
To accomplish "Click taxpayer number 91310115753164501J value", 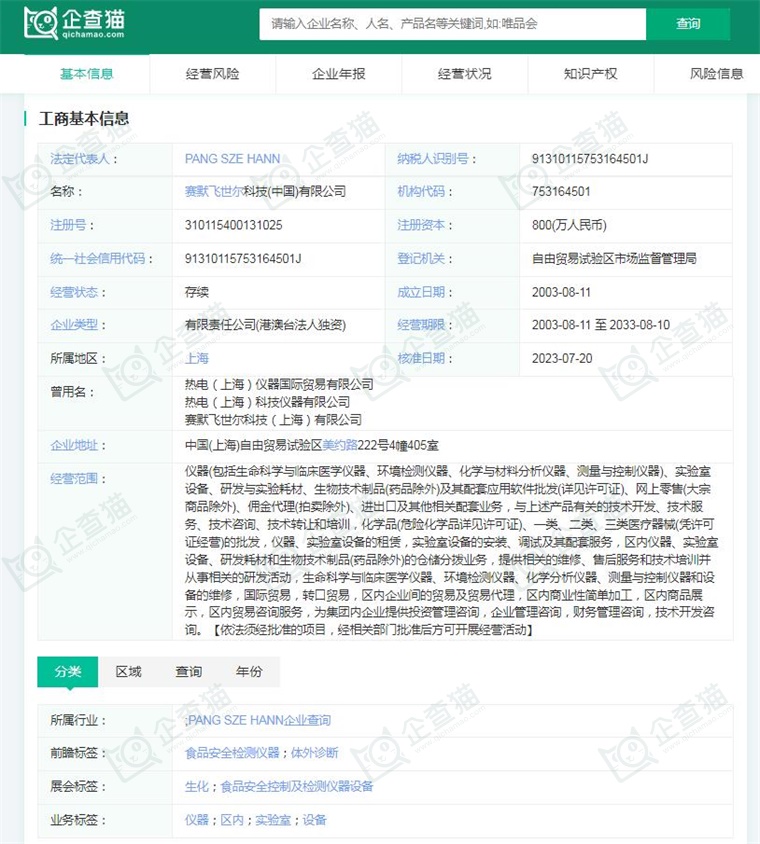I will pos(590,159).
